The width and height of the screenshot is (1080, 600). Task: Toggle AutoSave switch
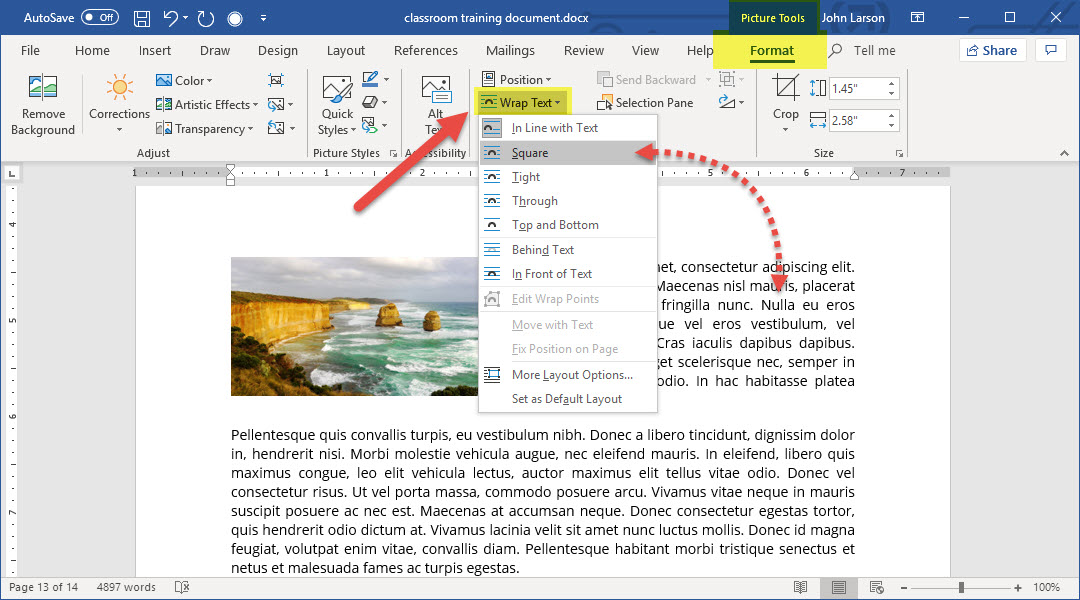100,18
